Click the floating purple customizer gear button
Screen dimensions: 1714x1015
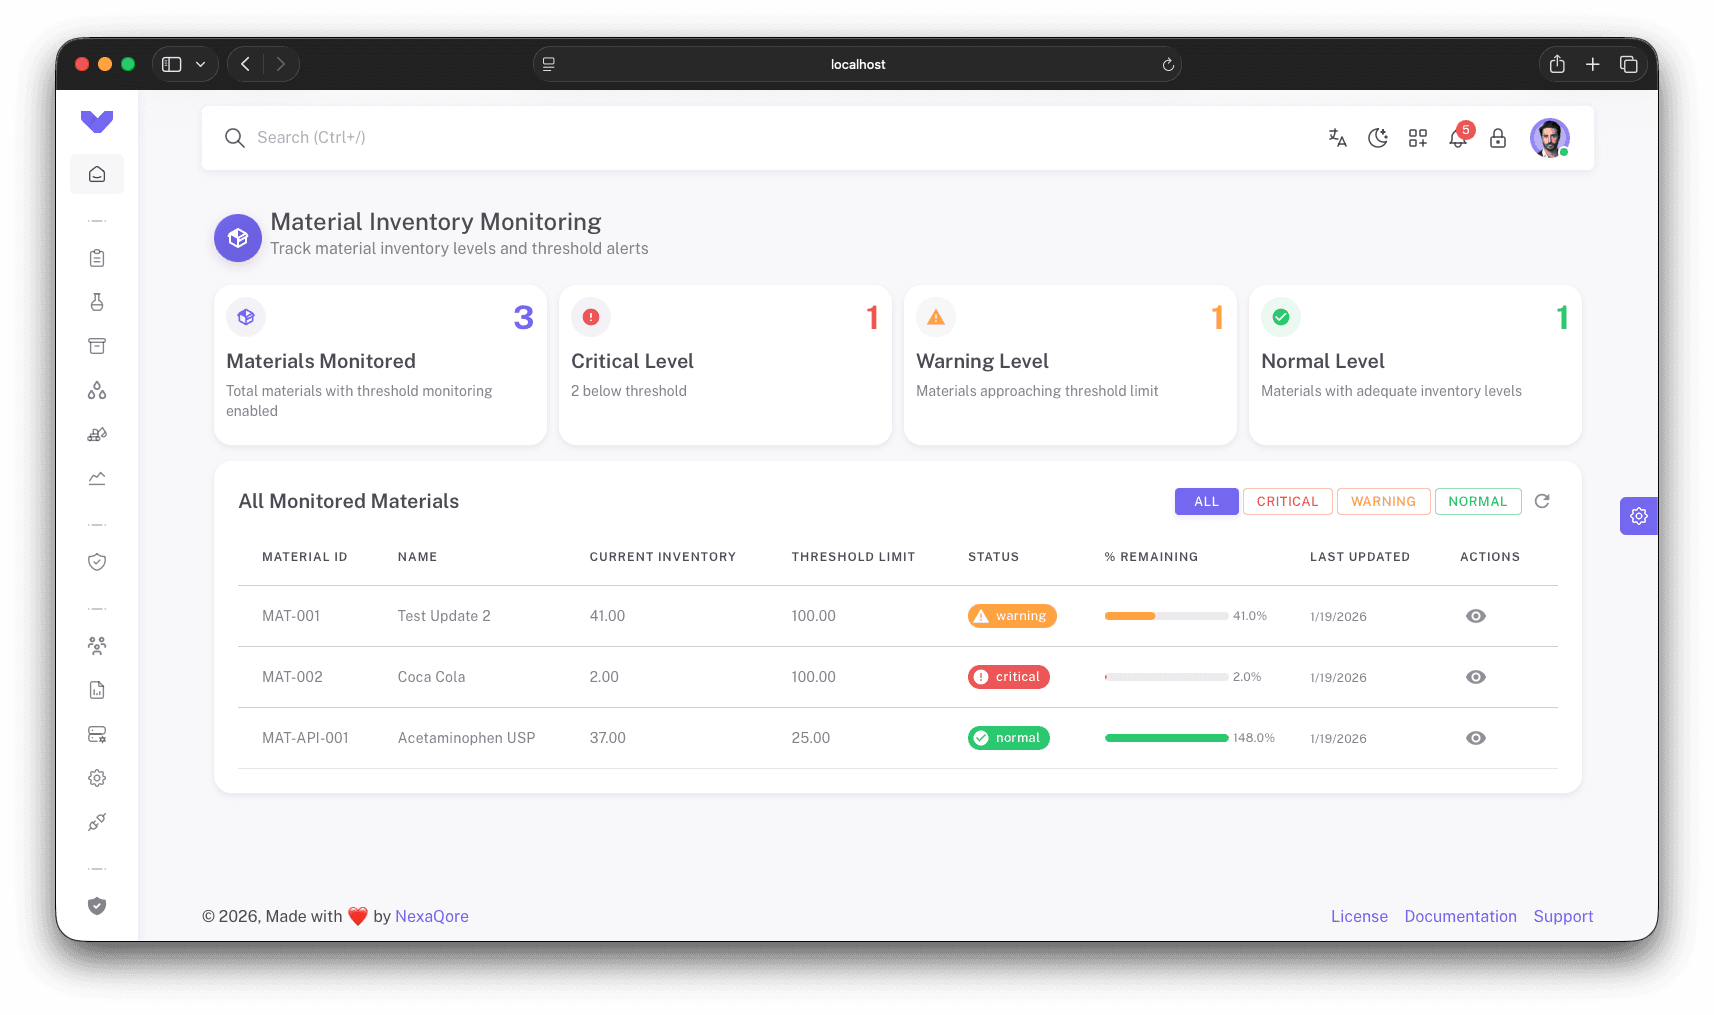1638,516
